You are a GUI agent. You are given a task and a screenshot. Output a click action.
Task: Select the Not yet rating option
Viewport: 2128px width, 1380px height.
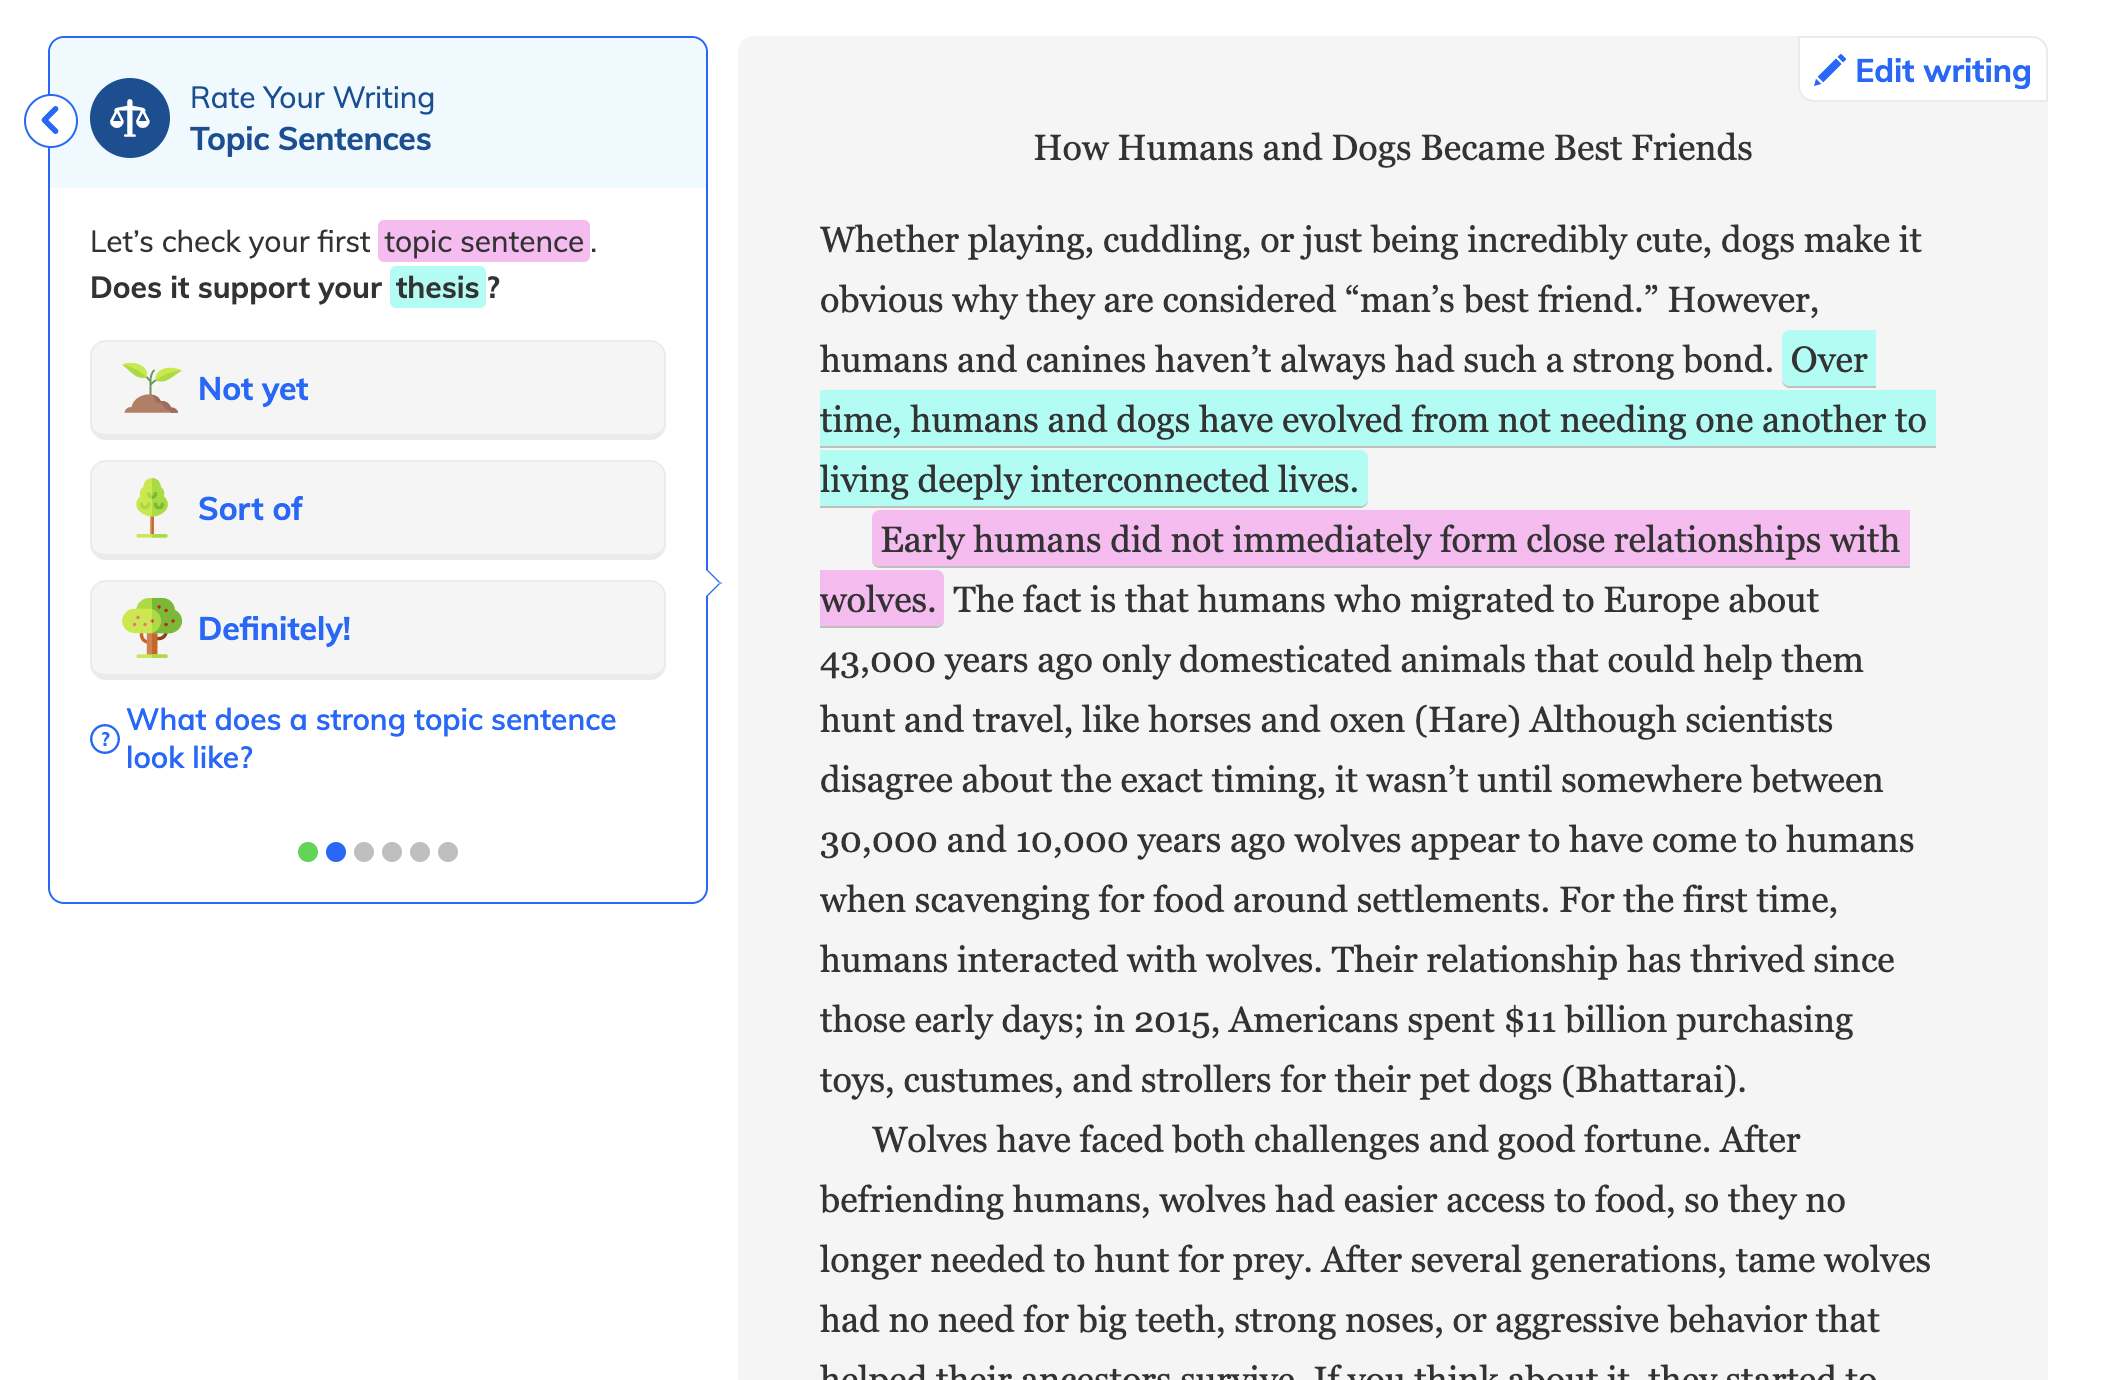(x=377, y=389)
